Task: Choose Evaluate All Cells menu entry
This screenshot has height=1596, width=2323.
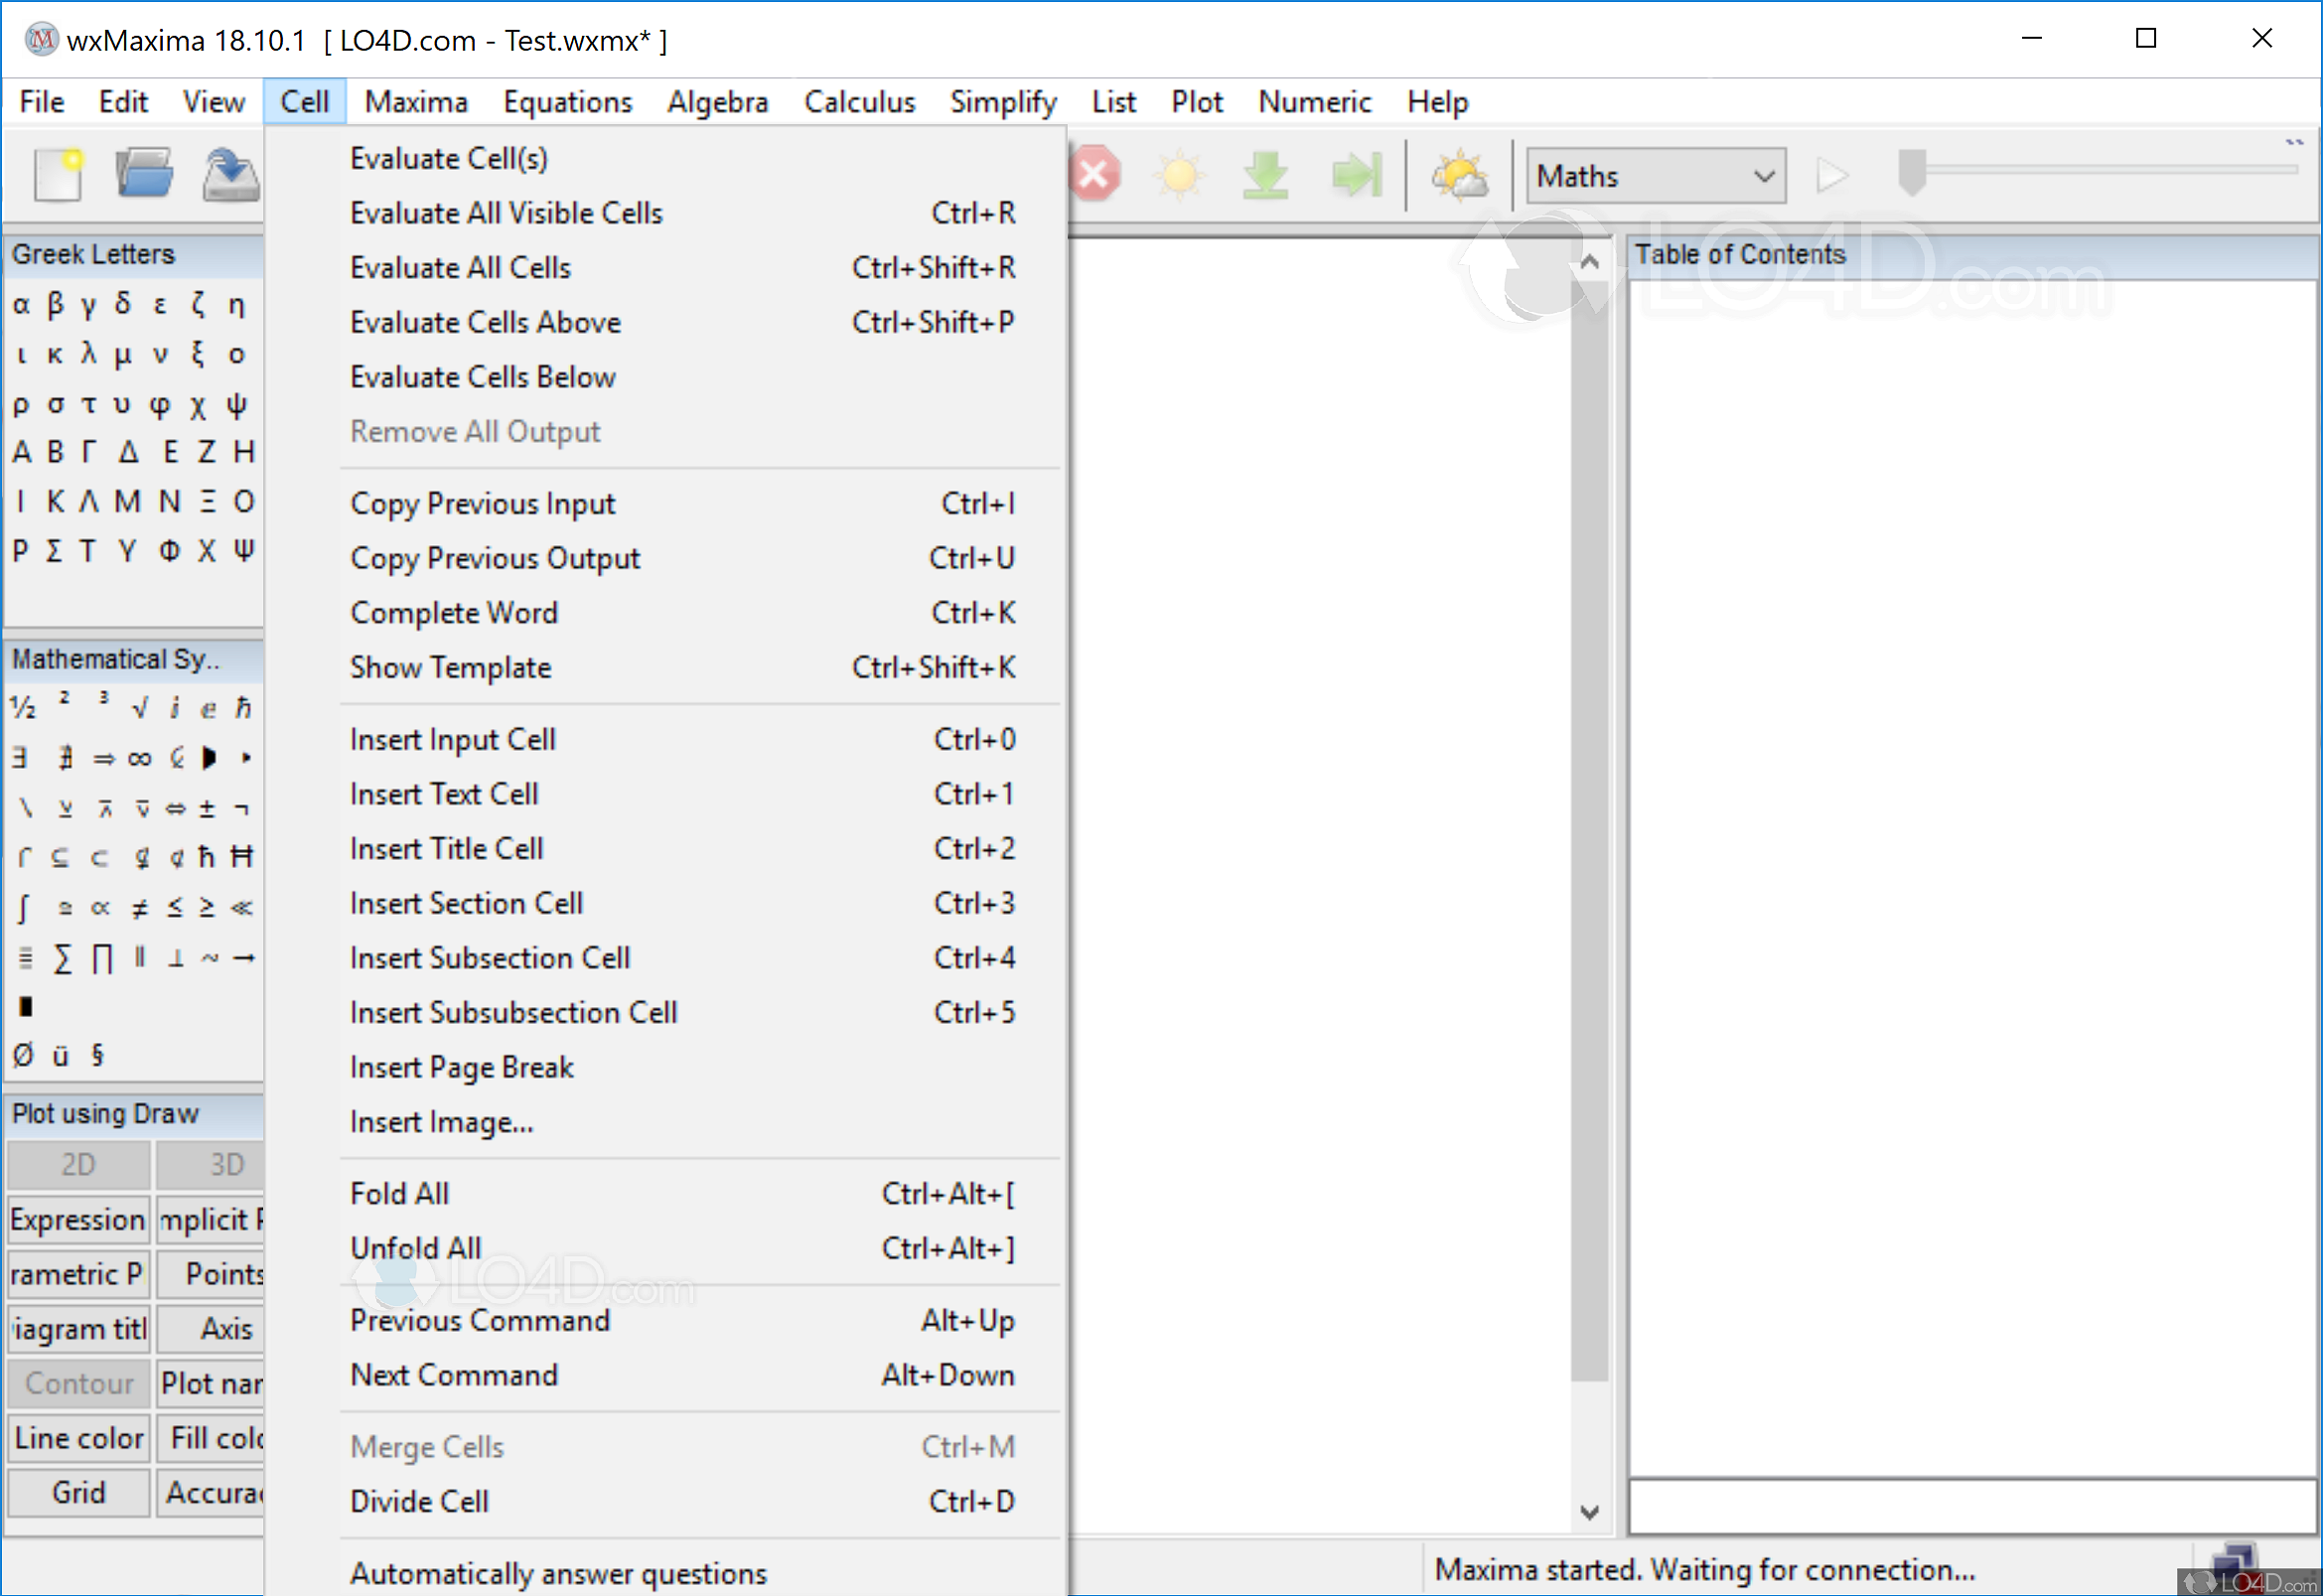Action: click(460, 268)
